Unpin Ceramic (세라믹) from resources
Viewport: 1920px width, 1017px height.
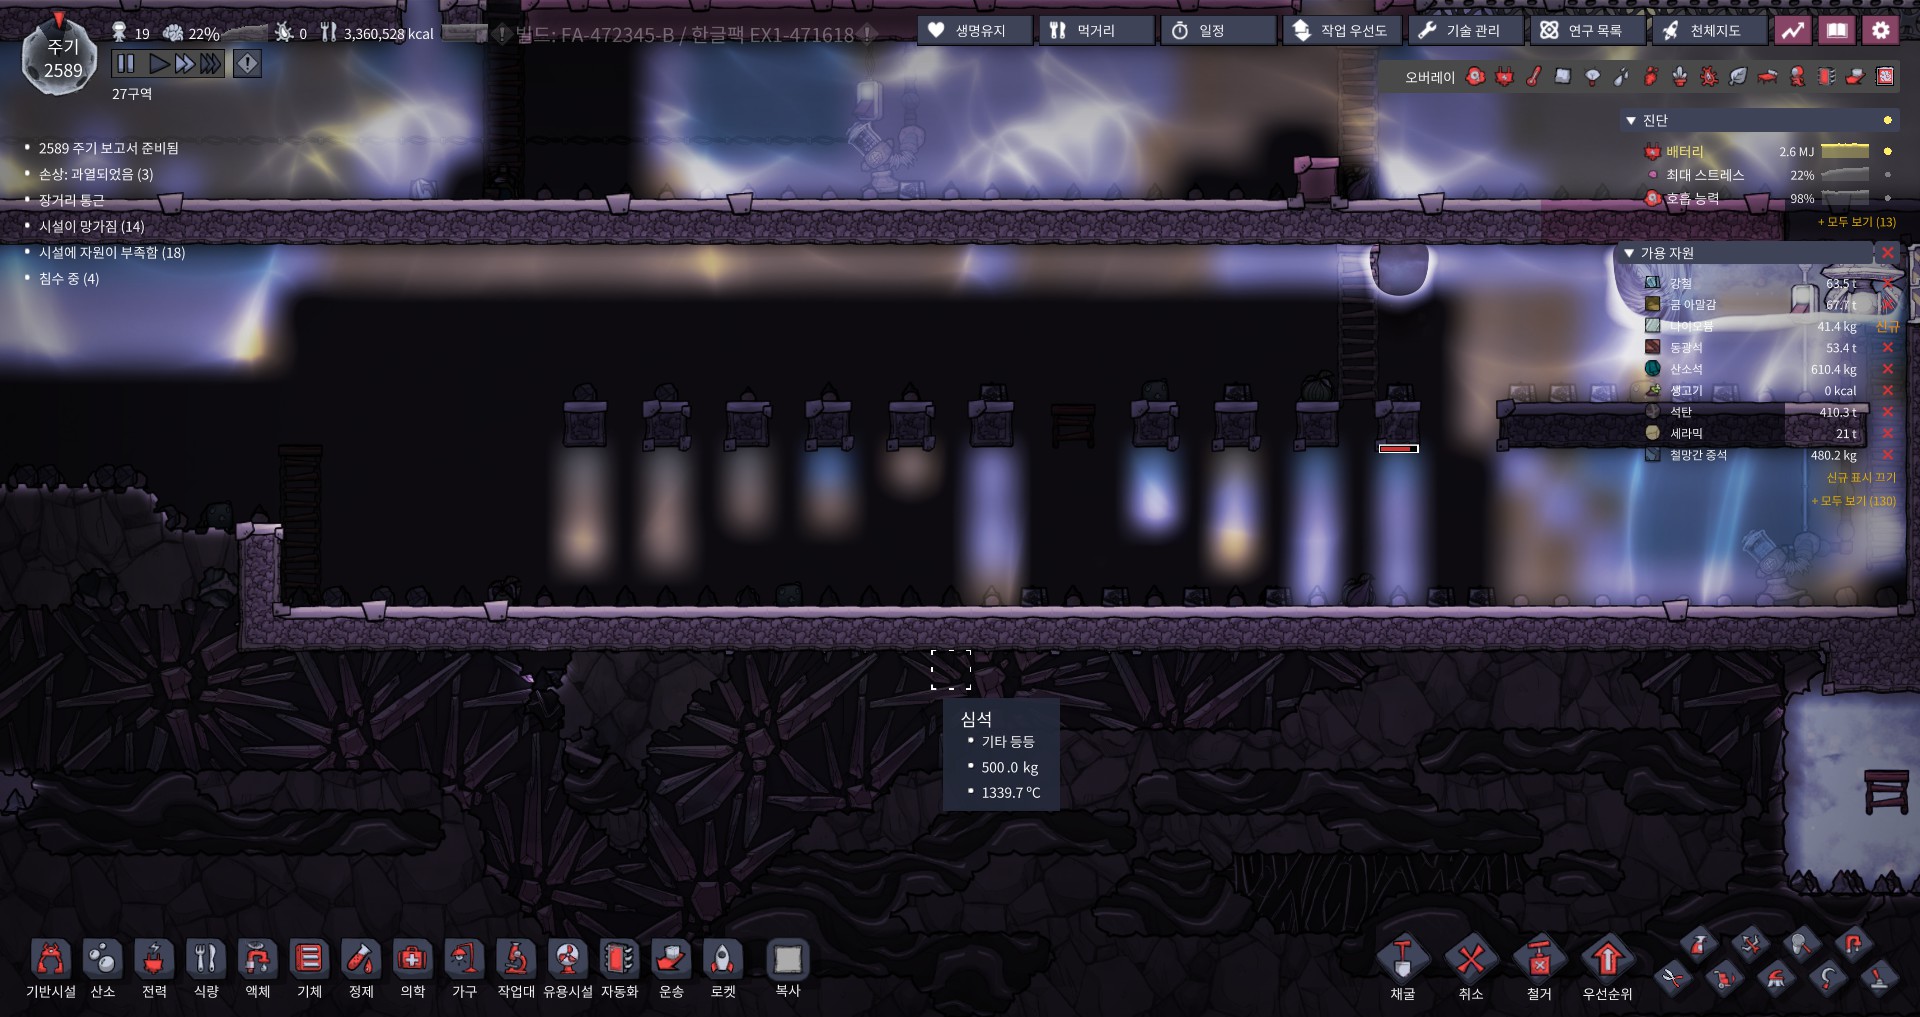pos(1887,433)
